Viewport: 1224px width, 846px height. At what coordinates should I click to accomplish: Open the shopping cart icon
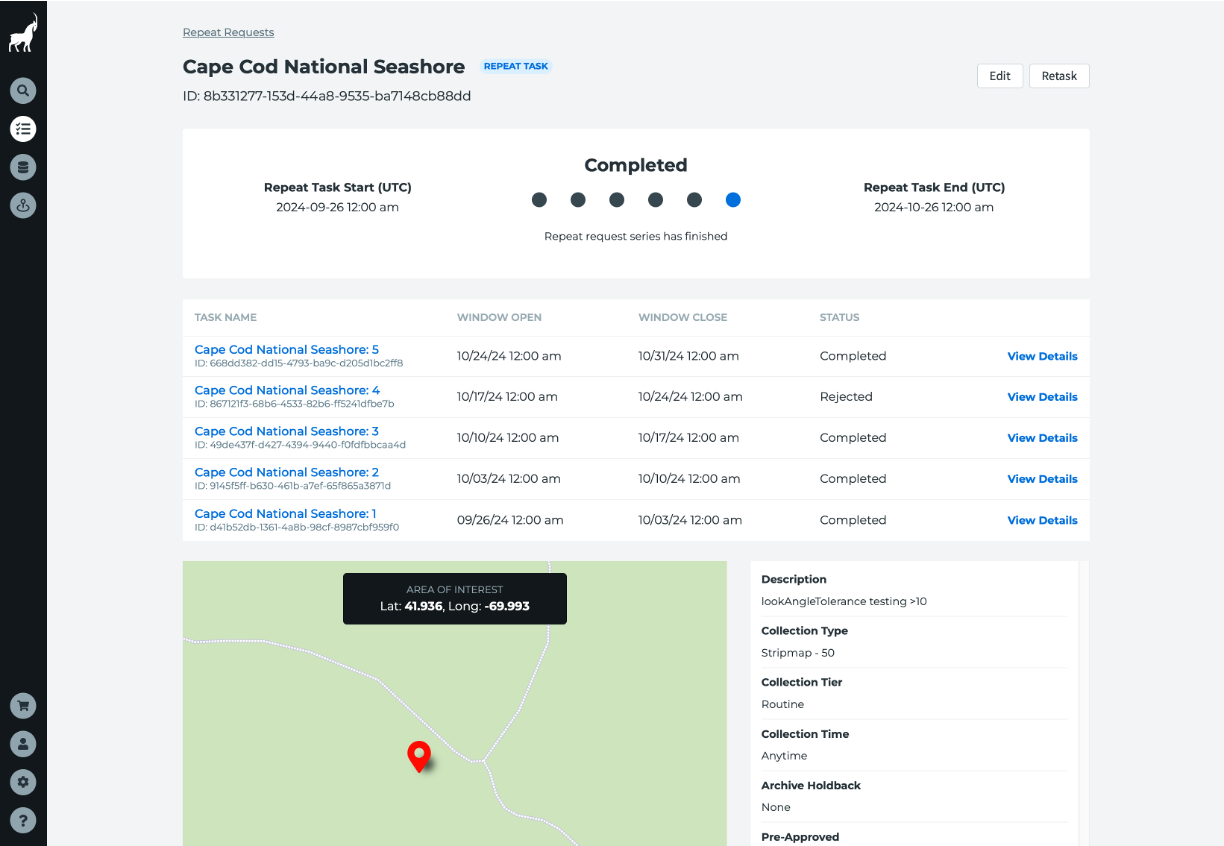pos(23,706)
